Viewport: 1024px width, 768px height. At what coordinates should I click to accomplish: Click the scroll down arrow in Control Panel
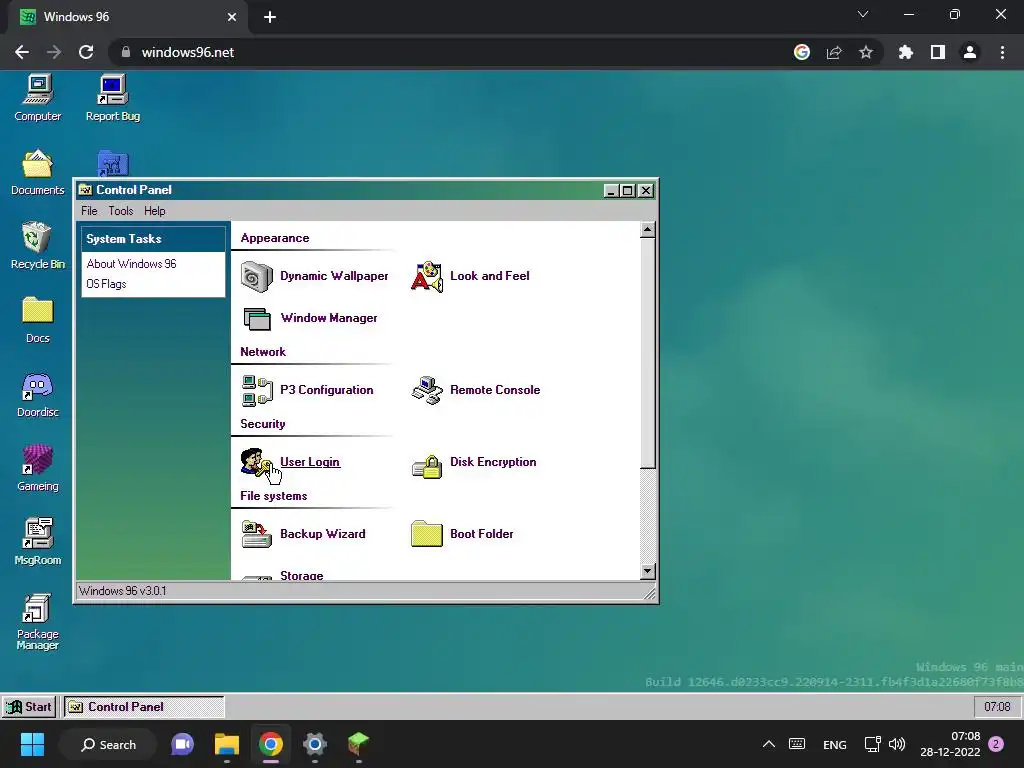[x=647, y=571]
